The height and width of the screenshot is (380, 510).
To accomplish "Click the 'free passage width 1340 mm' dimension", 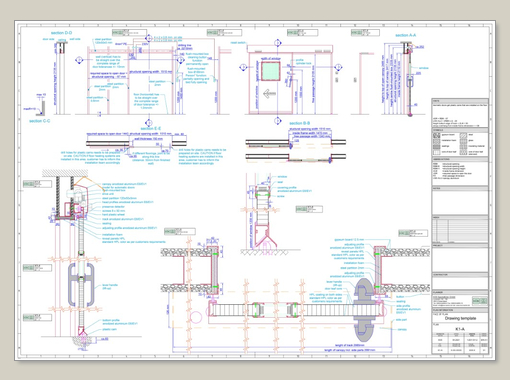I will (x=312, y=136).
